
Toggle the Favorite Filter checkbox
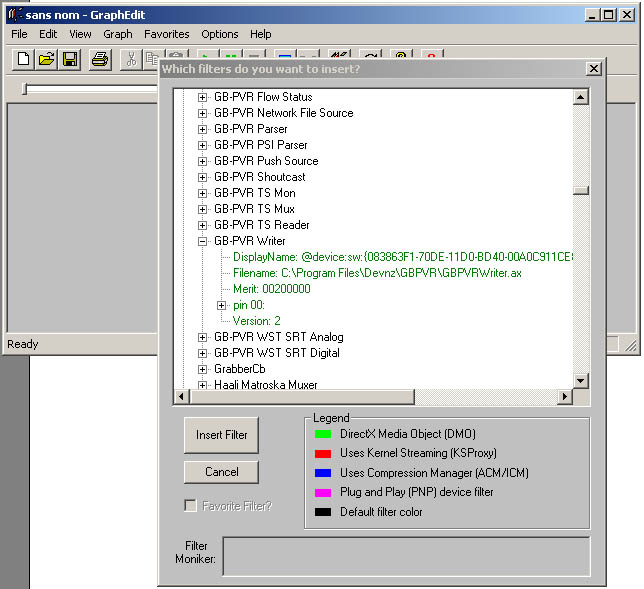click(191, 506)
